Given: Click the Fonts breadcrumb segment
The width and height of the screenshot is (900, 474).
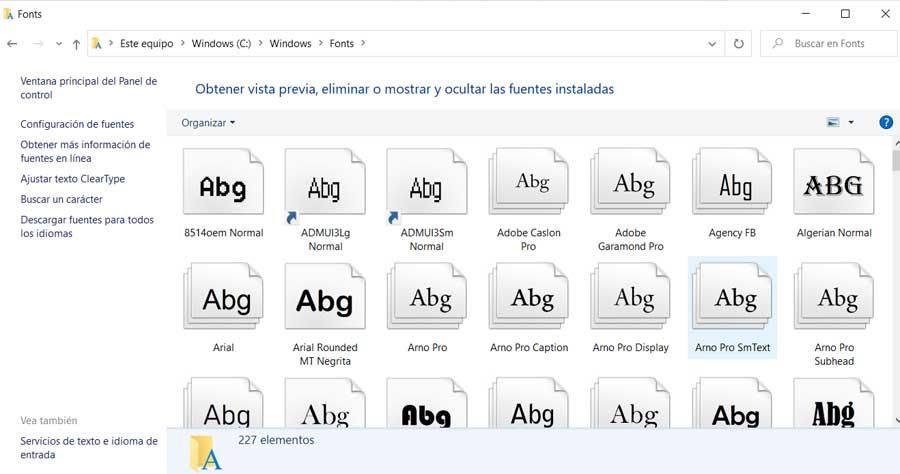Looking at the screenshot, I should click(x=342, y=44).
